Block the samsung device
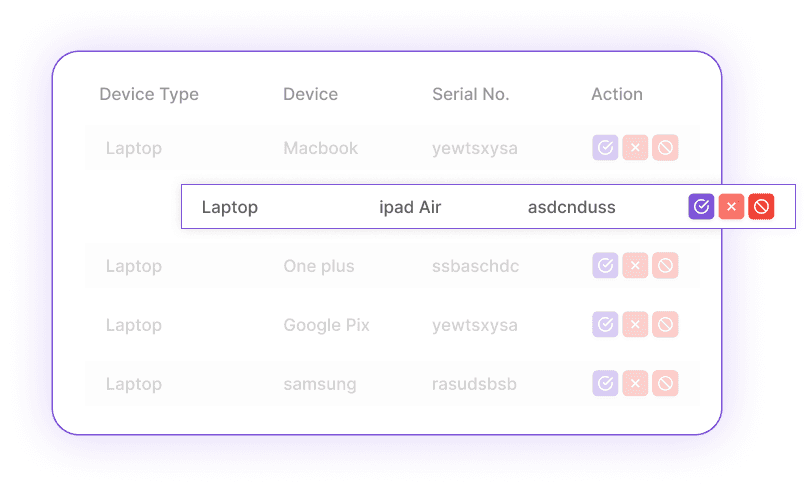This screenshot has width=809, height=489. click(x=665, y=384)
